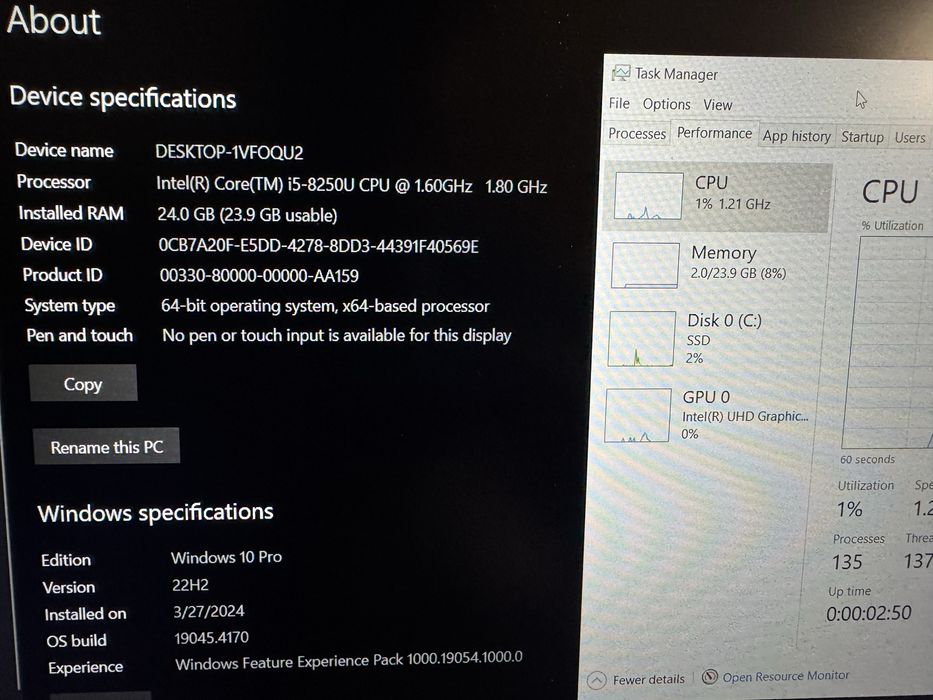Select the GPU 0 performance item
Viewport: 933px width, 700px height.
pos(708,414)
